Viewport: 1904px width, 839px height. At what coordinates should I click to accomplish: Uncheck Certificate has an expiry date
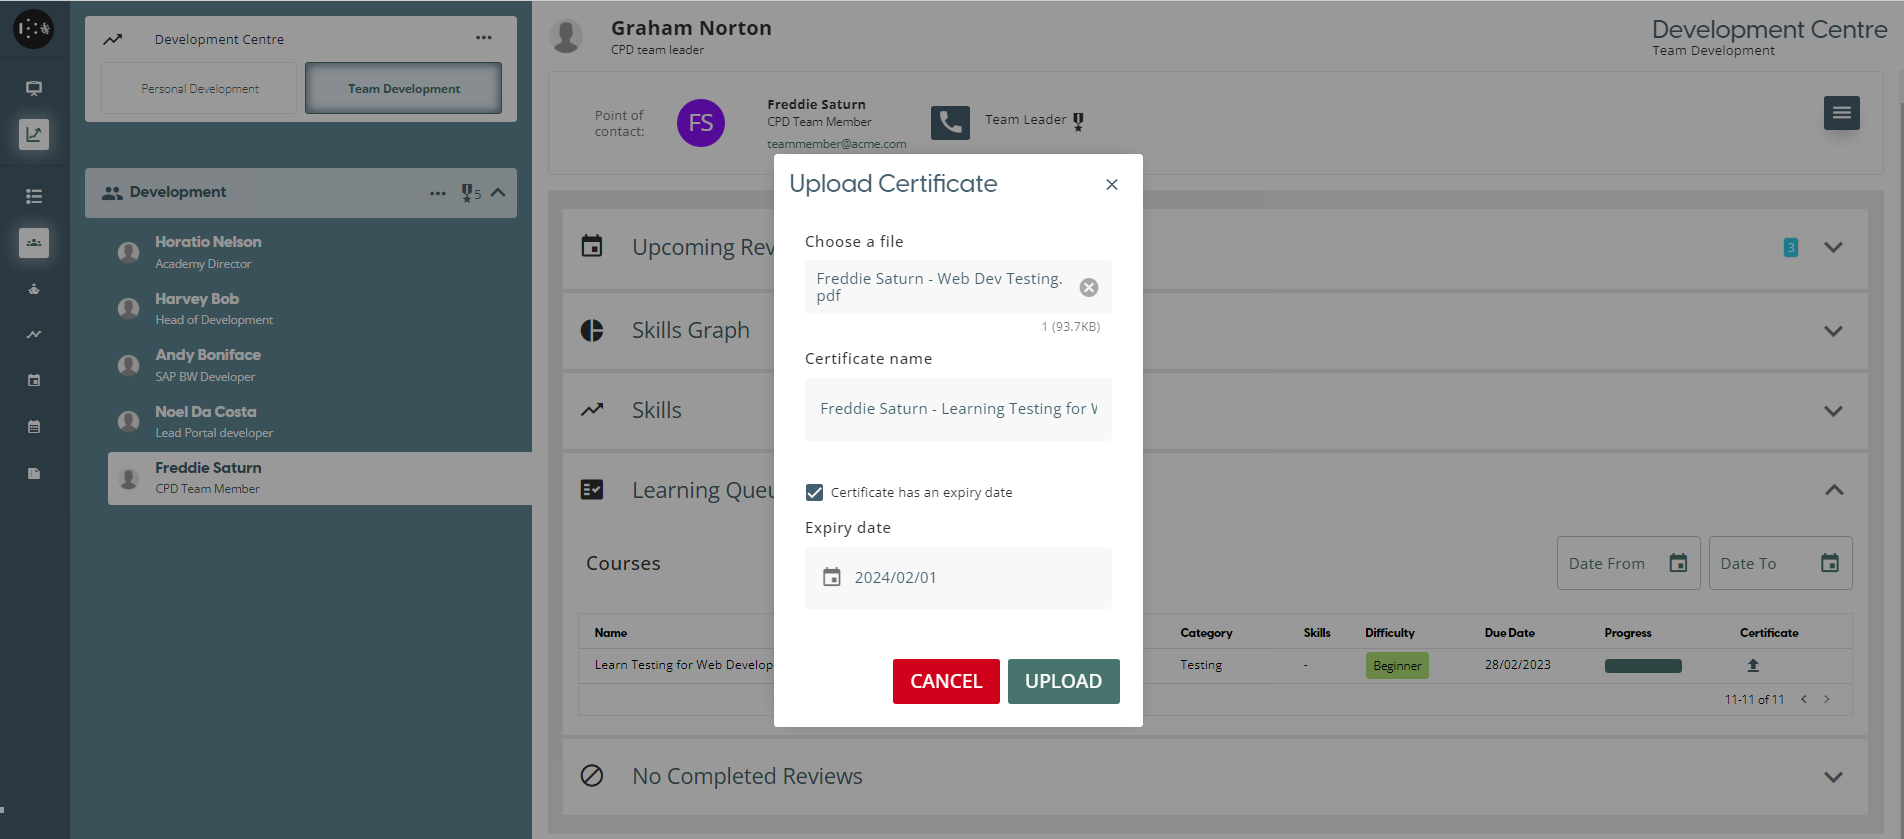815,492
